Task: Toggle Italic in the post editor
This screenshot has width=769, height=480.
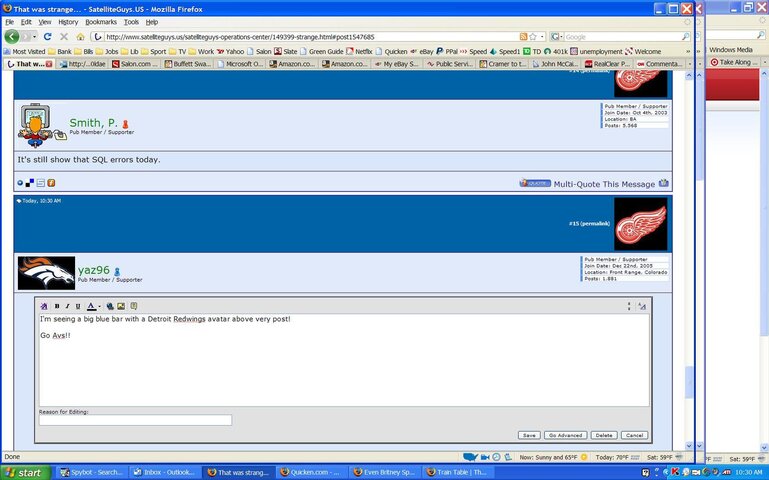Action: [x=67, y=306]
